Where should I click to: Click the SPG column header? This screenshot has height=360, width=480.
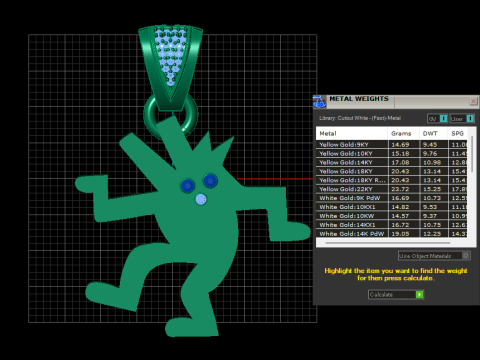458,133
